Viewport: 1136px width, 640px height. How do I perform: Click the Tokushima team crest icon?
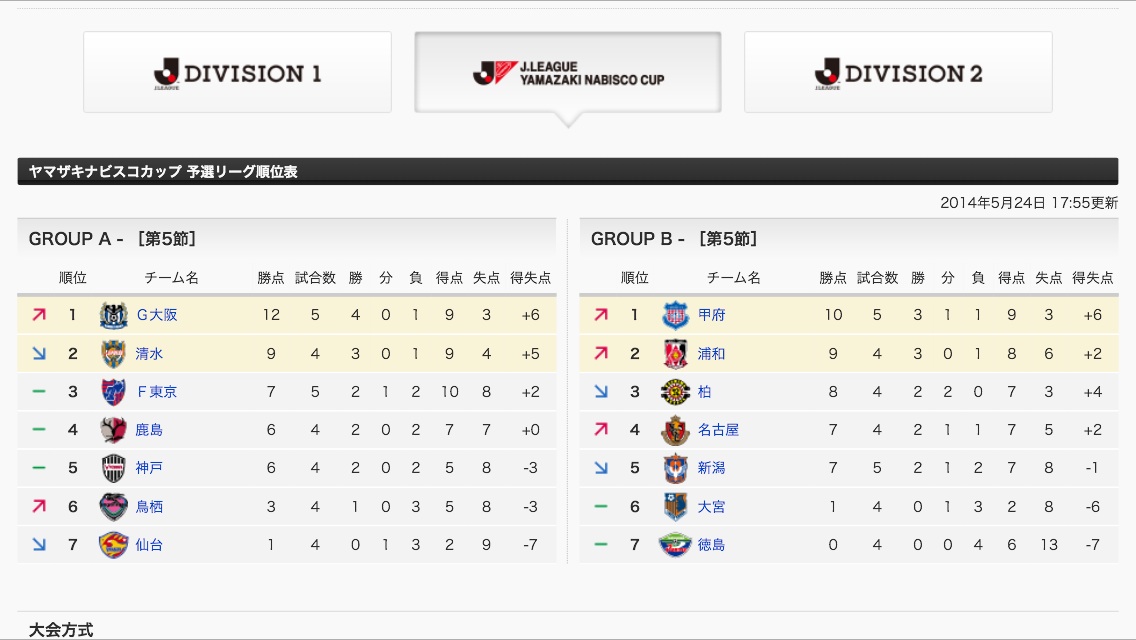(675, 545)
